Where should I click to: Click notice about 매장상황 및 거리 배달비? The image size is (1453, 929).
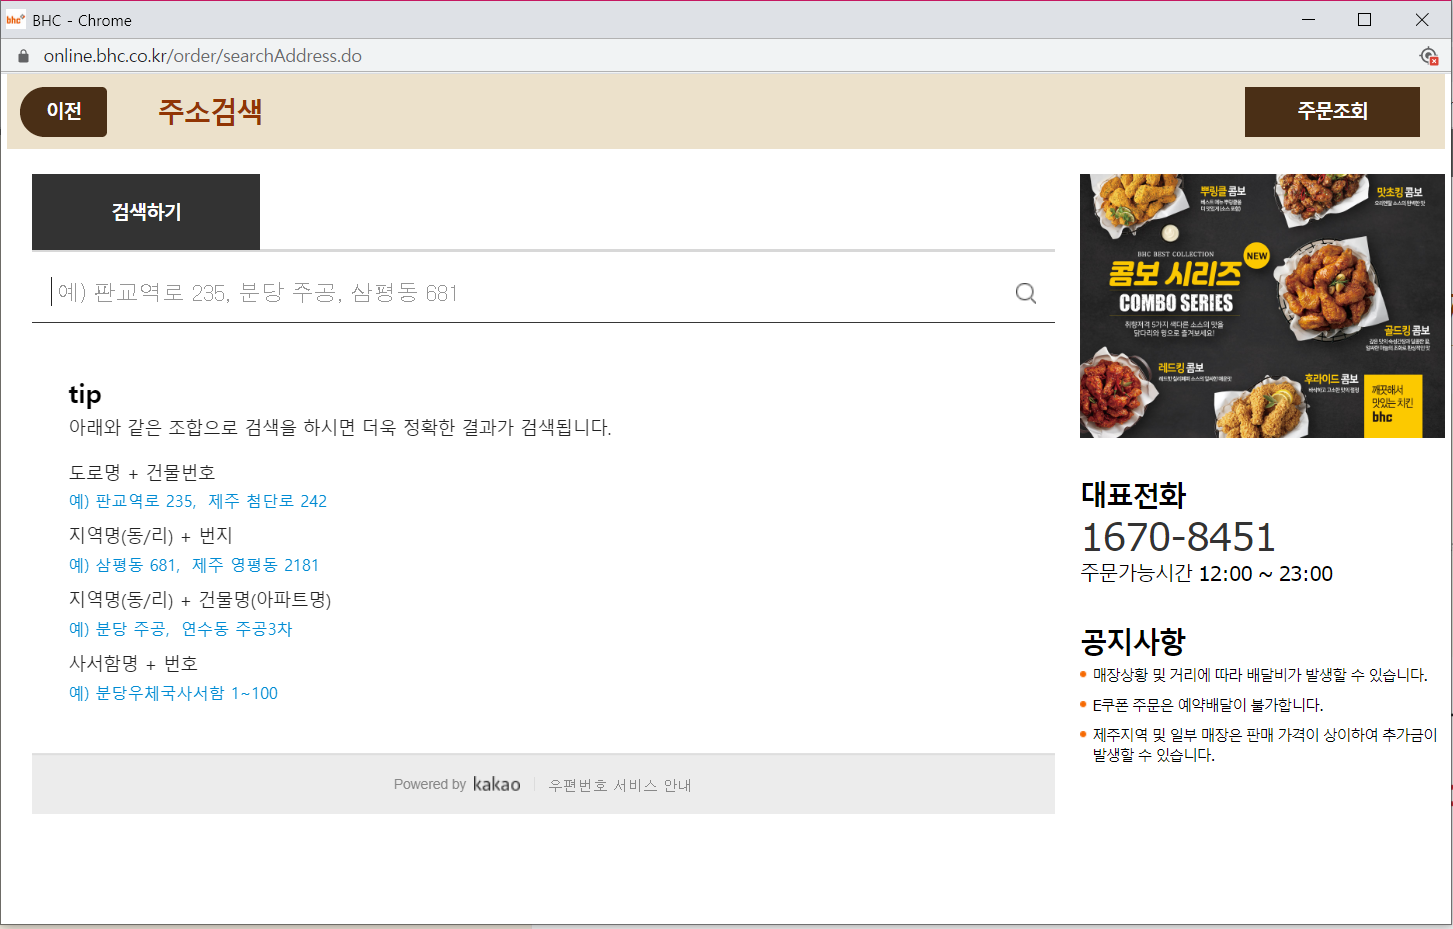pyautogui.click(x=1260, y=675)
